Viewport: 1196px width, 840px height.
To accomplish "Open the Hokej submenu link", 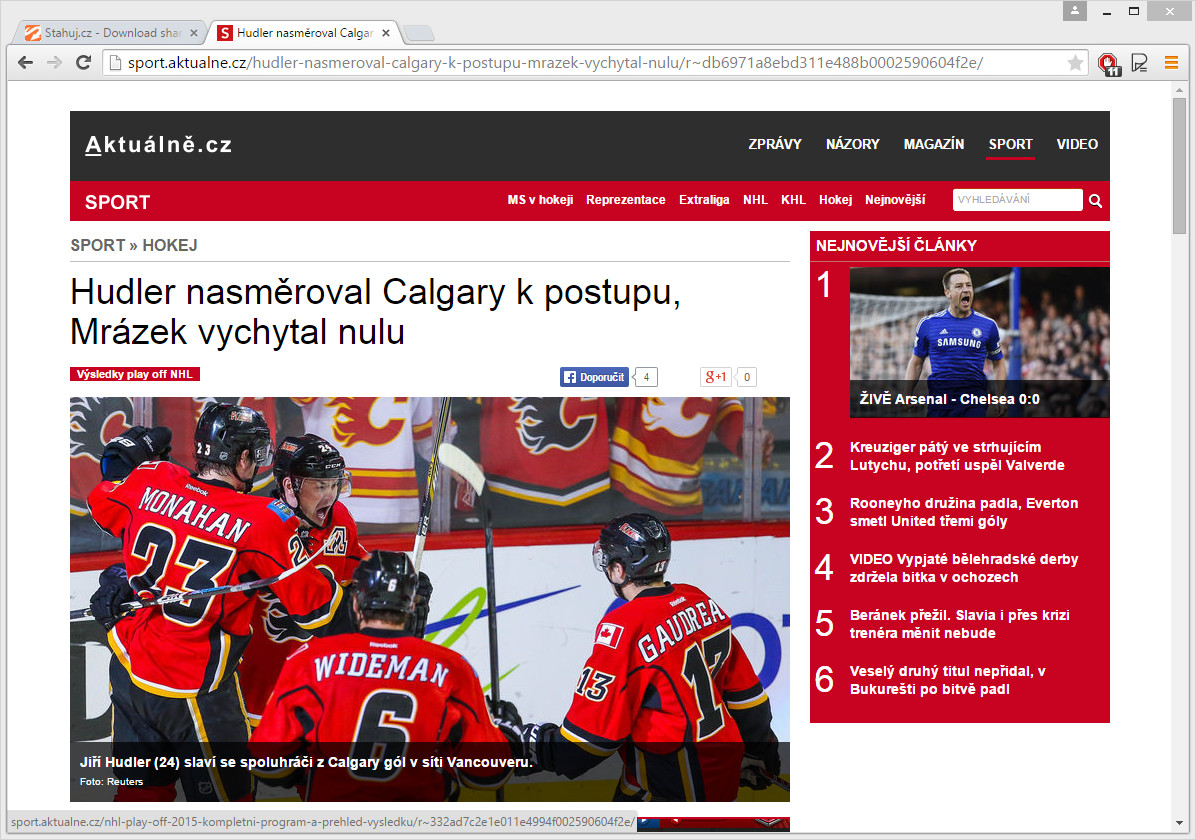I will (835, 200).
